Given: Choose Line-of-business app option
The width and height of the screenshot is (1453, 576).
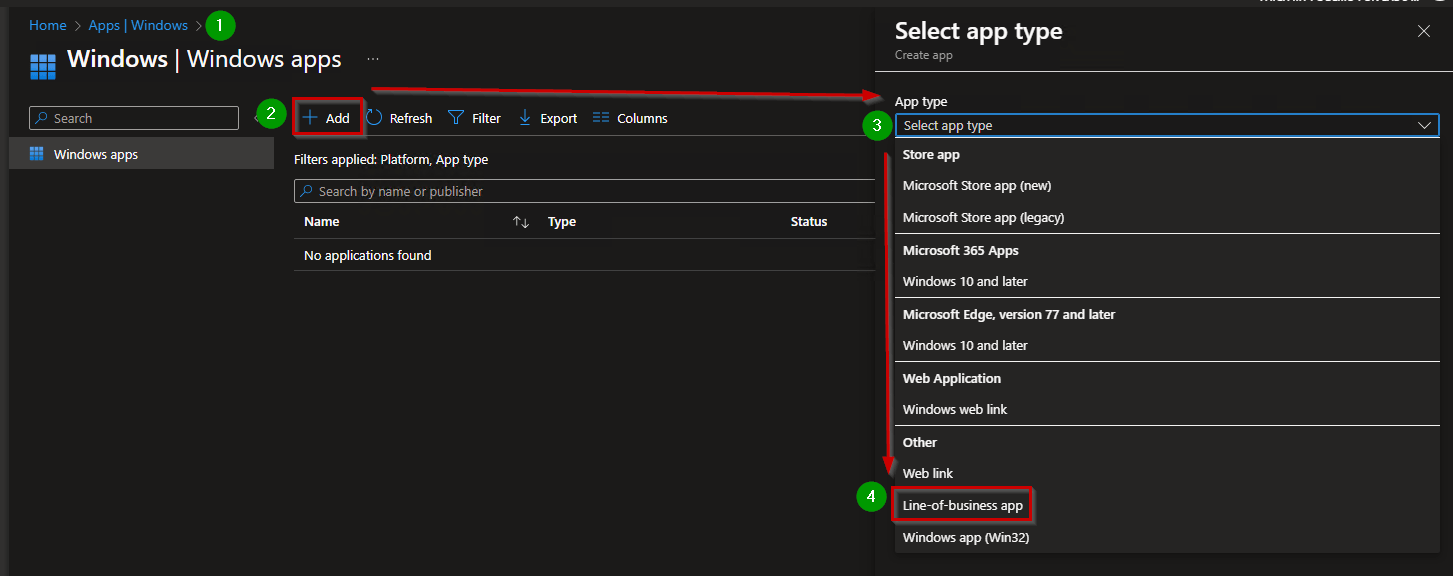Looking at the screenshot, I should pyautogui.click(x=1167, y=505).
